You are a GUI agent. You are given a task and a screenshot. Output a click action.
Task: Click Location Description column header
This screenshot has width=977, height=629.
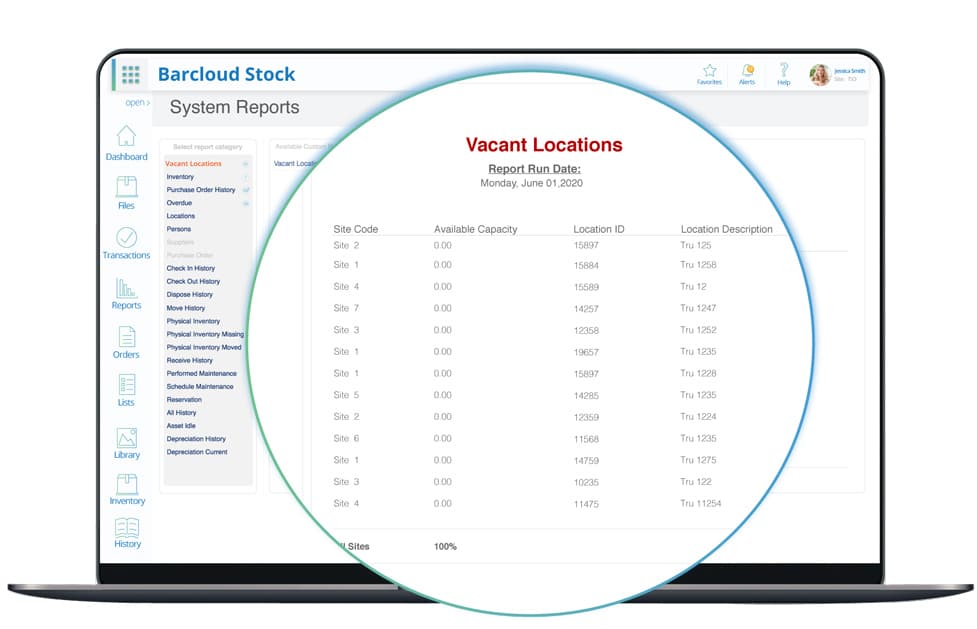(x=727, y=229)
